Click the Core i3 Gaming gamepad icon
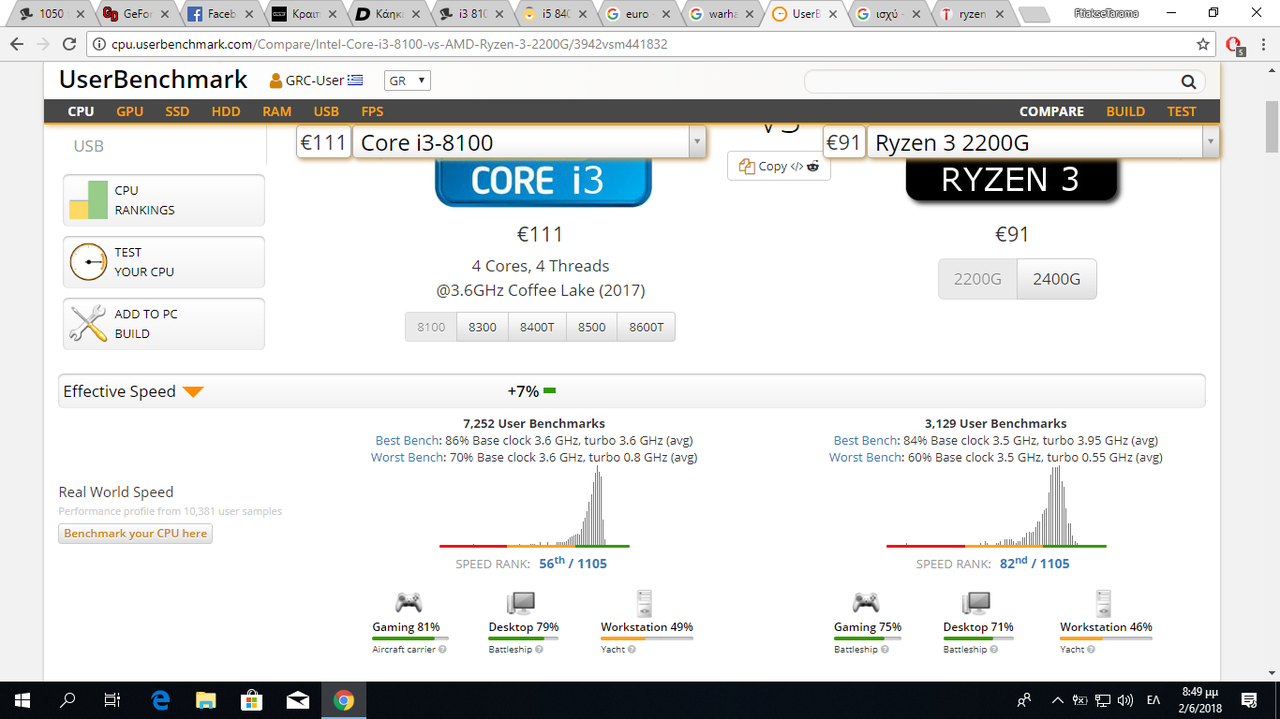Viewport: 1280px width, 719px height. point(407,603)
